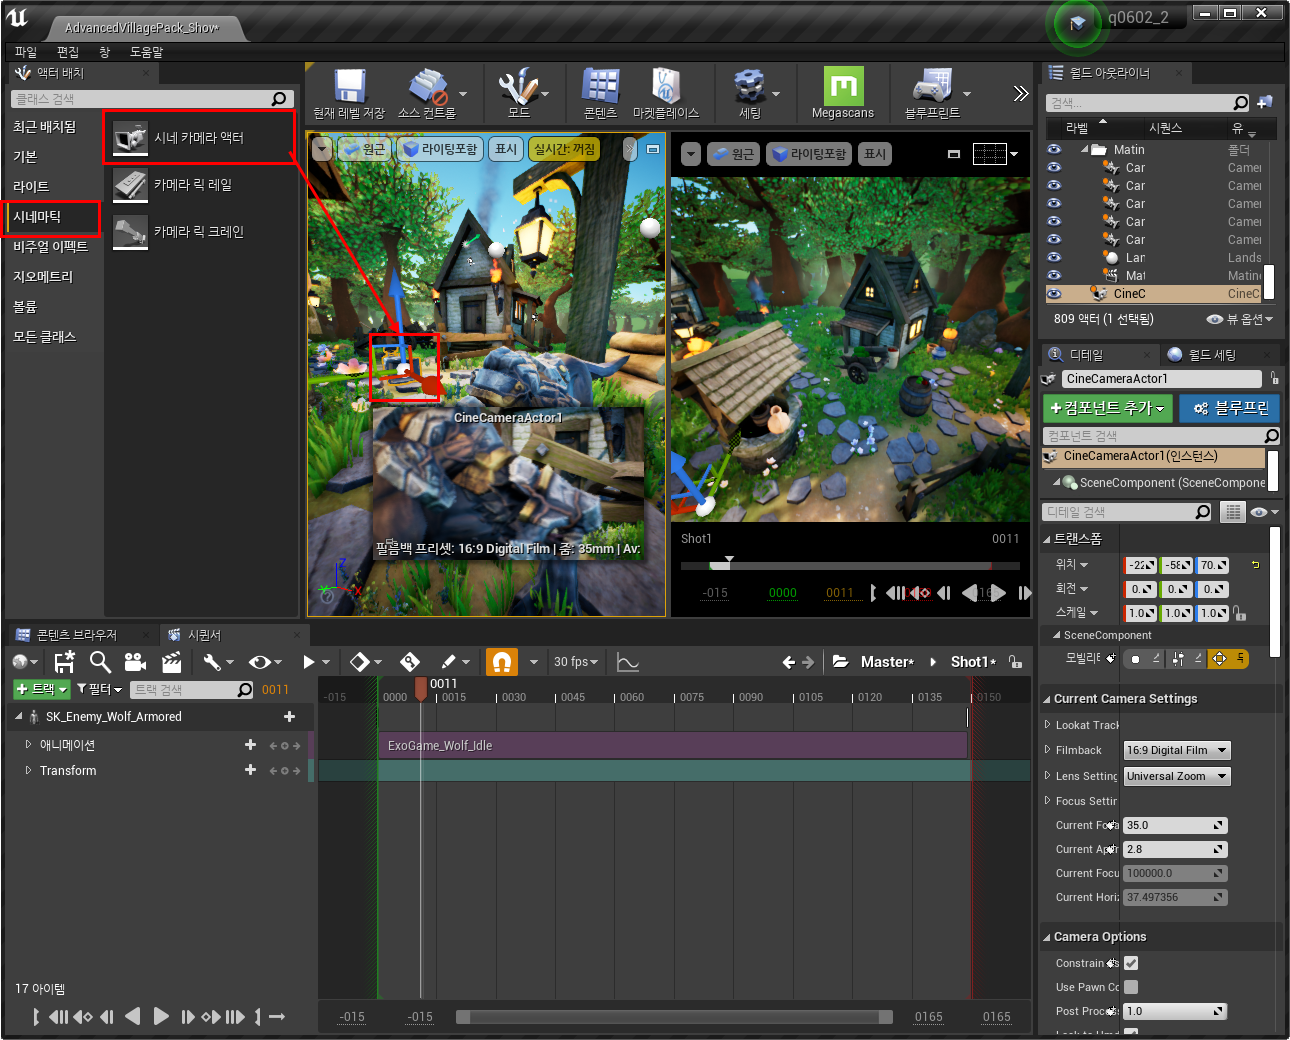Toggle the orange magnet snapping button
Screen dimensions: 1290x1040
tap(502, 661)
